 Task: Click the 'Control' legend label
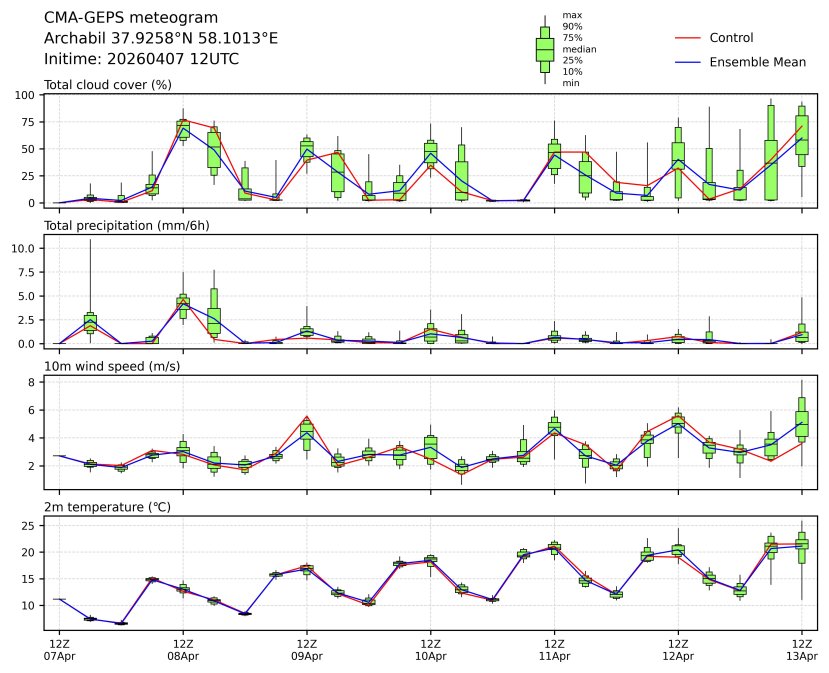tap(731, 38)
